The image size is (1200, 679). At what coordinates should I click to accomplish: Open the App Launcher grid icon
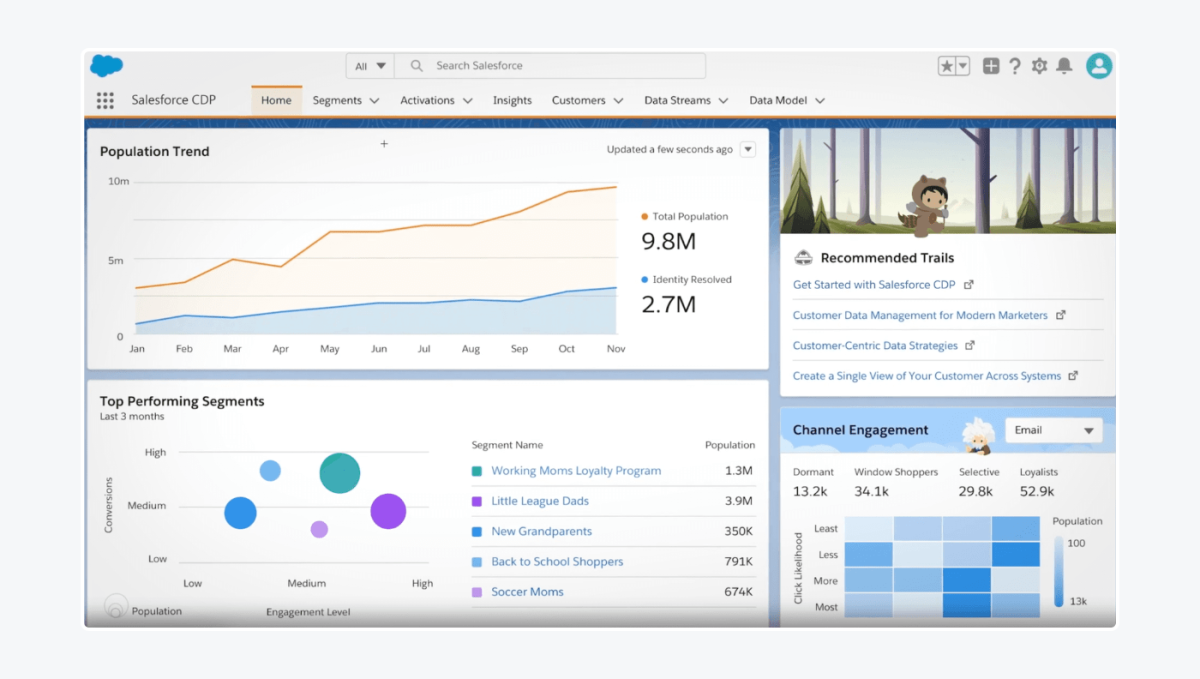click(105, 100)
